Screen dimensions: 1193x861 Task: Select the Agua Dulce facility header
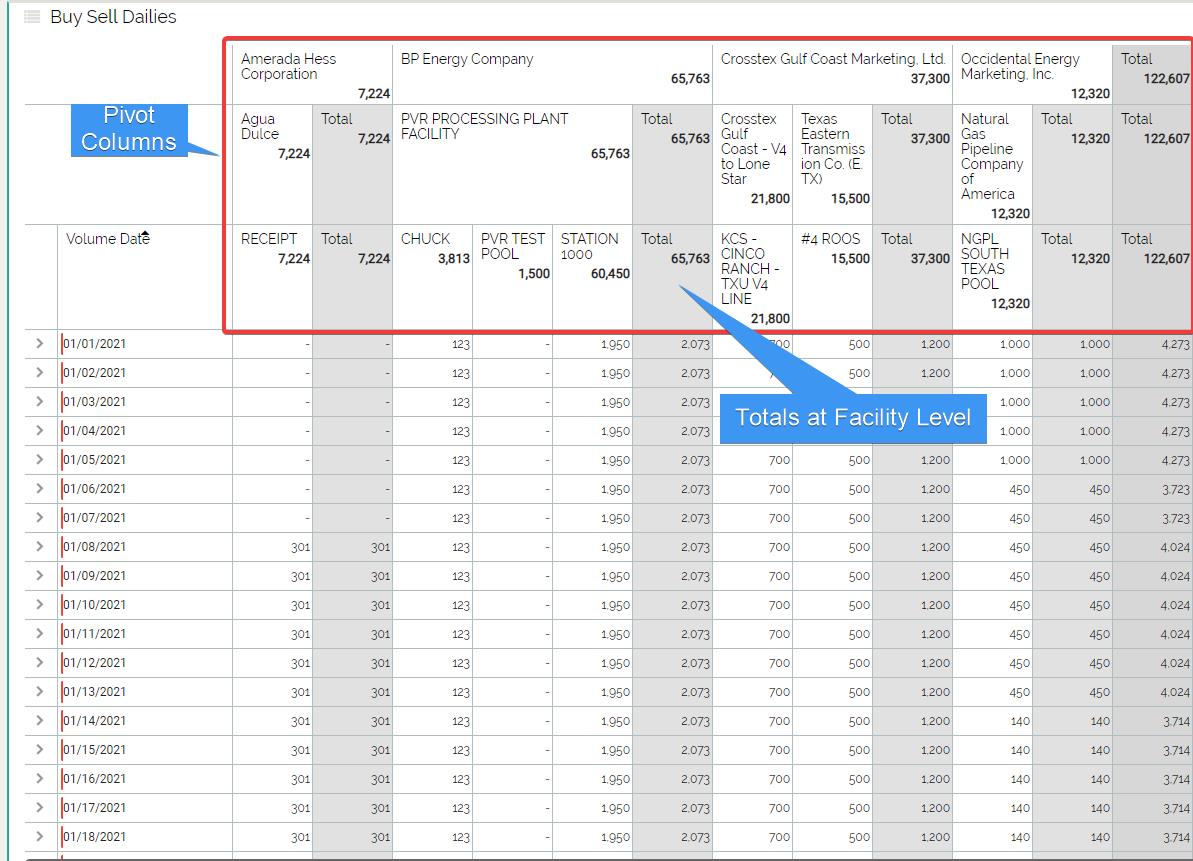260,127
